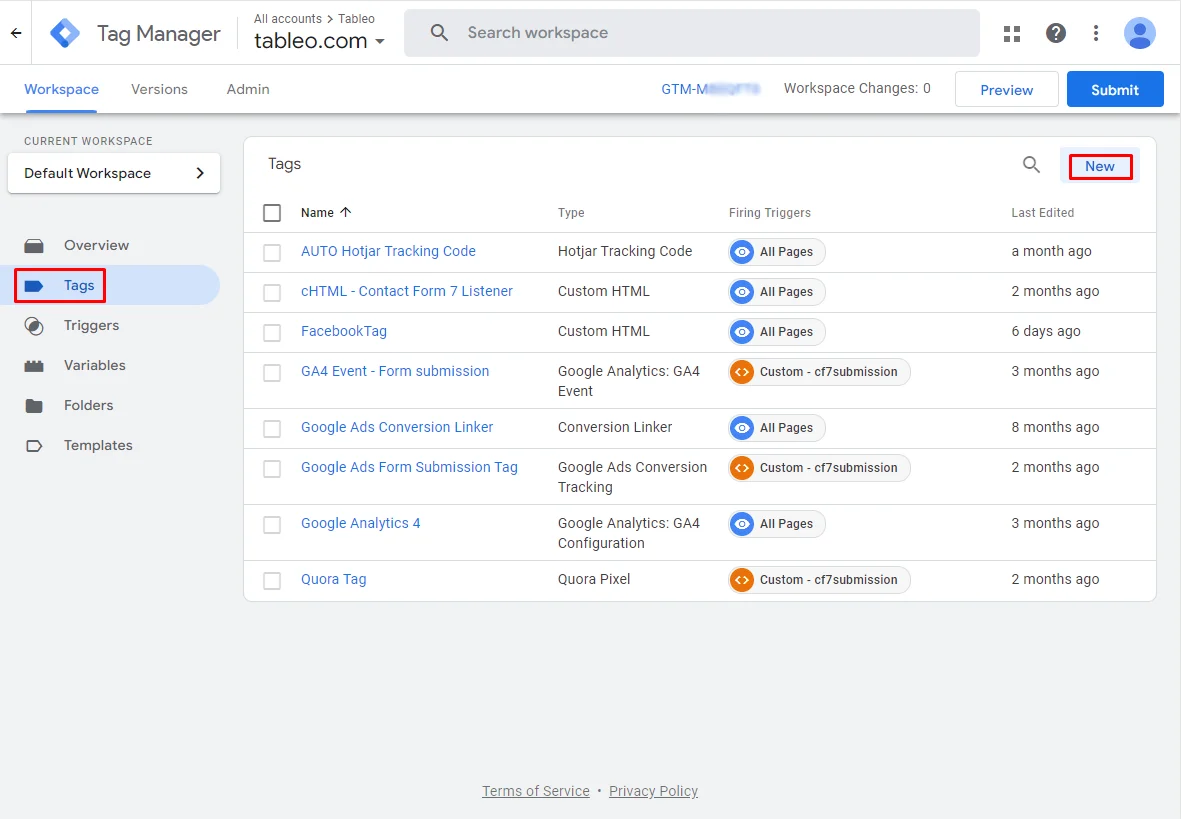Image resolution: width=1181 pixels, height=819 pixels.
Task: Click the sort arrow next to Name
Action: (x=346, y=212)
